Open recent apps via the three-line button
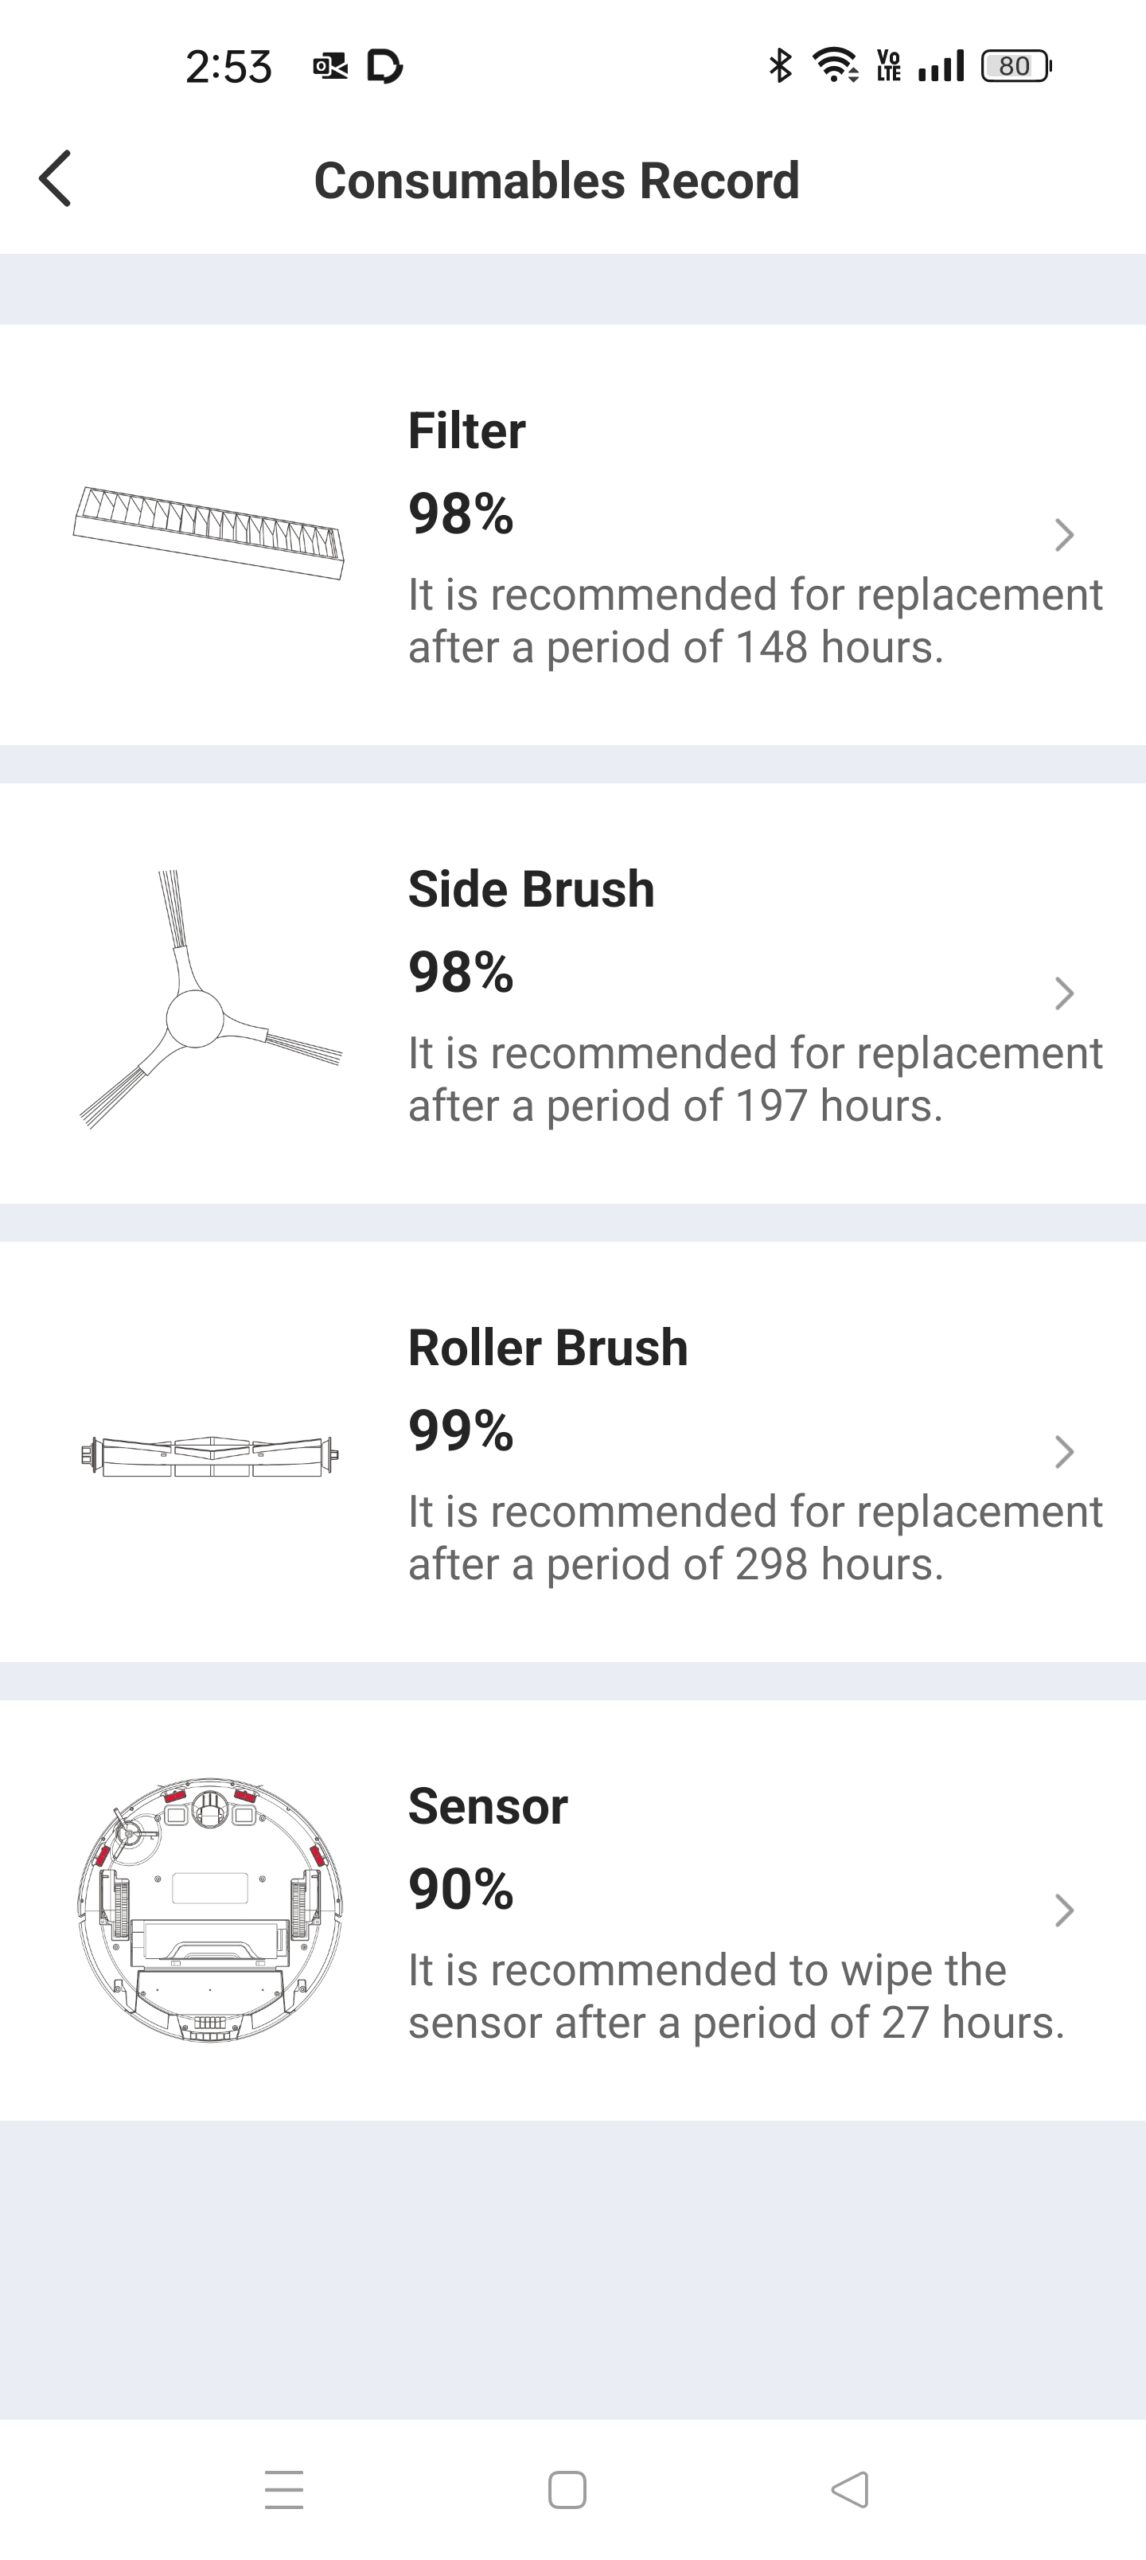This screenshot has width=1146, height=2560. click(284, 2489)
